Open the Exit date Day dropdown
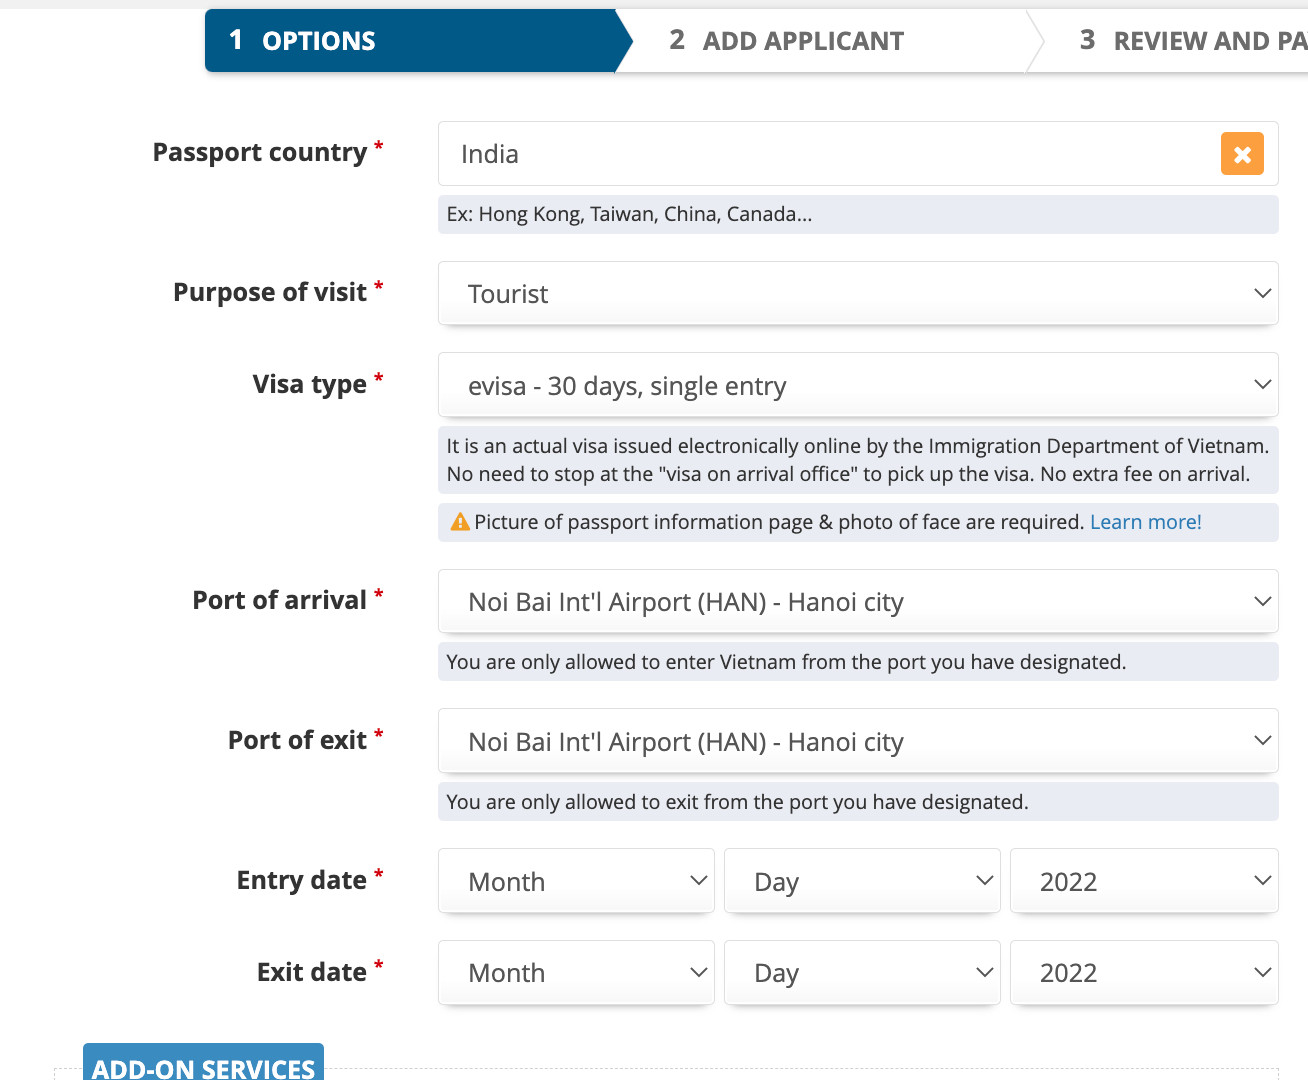The image size is (1308, 1080). click(861, 973)
